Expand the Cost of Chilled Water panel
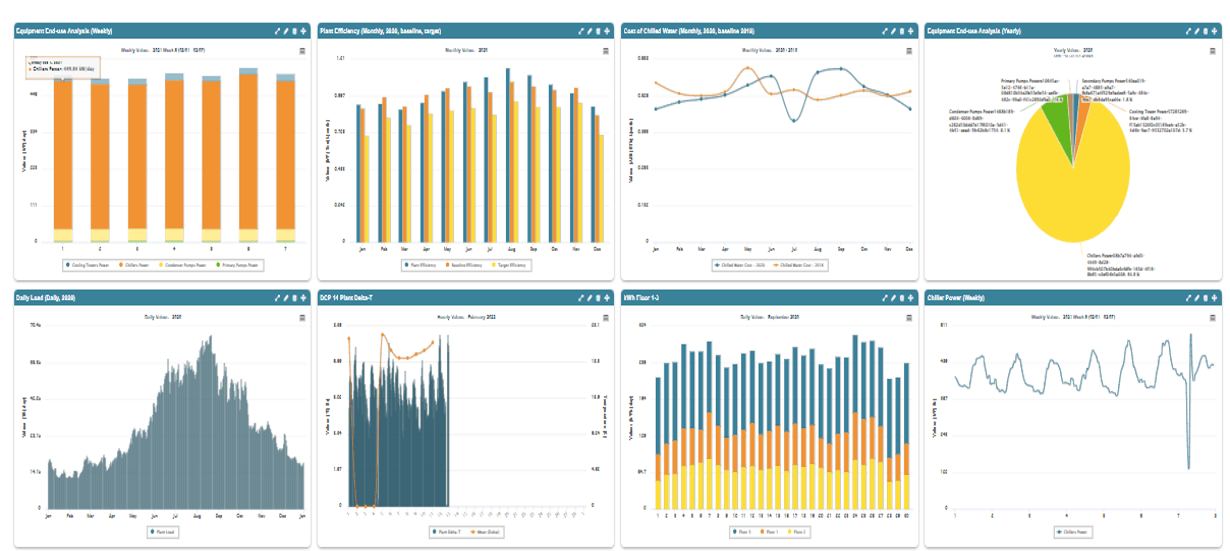The image size is (1230, 551). coord(884,30)
